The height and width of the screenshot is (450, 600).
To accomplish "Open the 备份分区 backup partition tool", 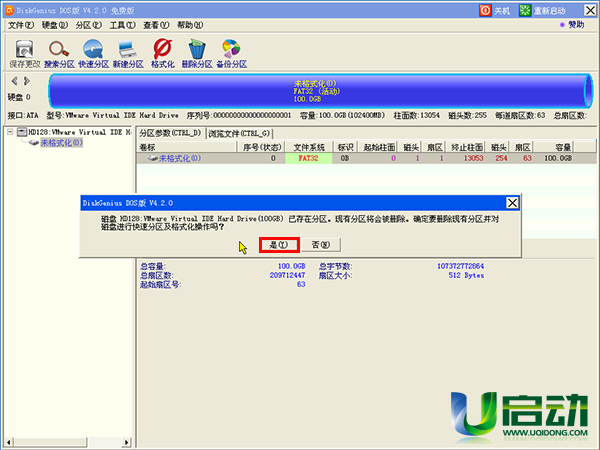I will [232, 54].
